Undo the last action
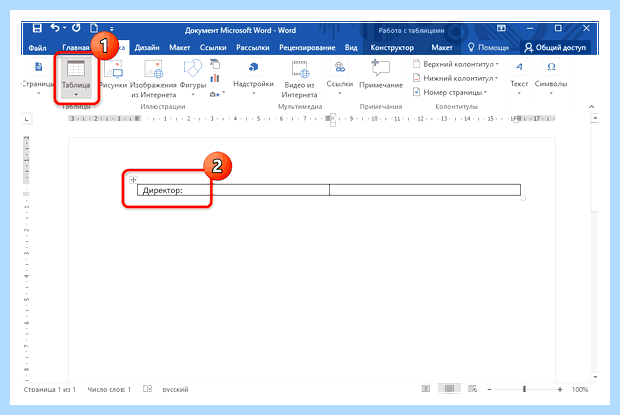620x415 pixels. [x=55, y=28]
